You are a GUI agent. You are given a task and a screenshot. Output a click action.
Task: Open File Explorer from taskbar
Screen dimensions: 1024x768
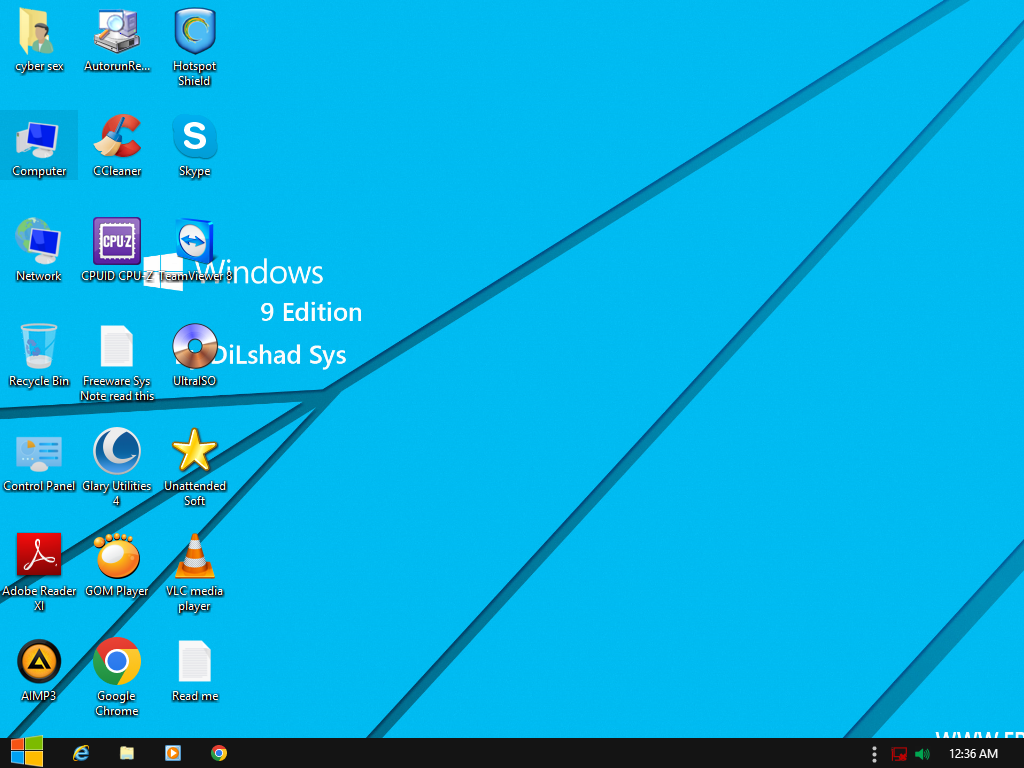point(127,753)
